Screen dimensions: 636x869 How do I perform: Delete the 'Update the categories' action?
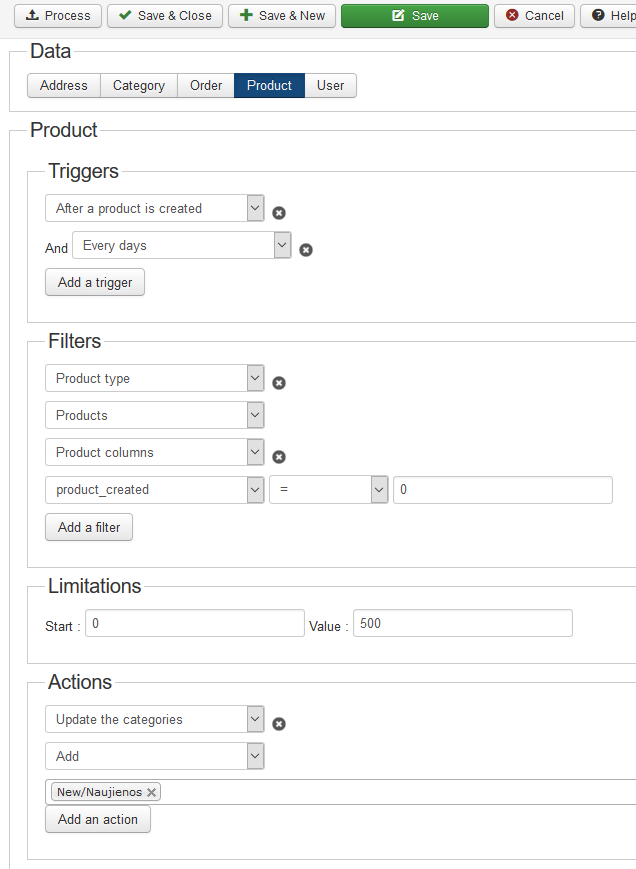(279, 724)
